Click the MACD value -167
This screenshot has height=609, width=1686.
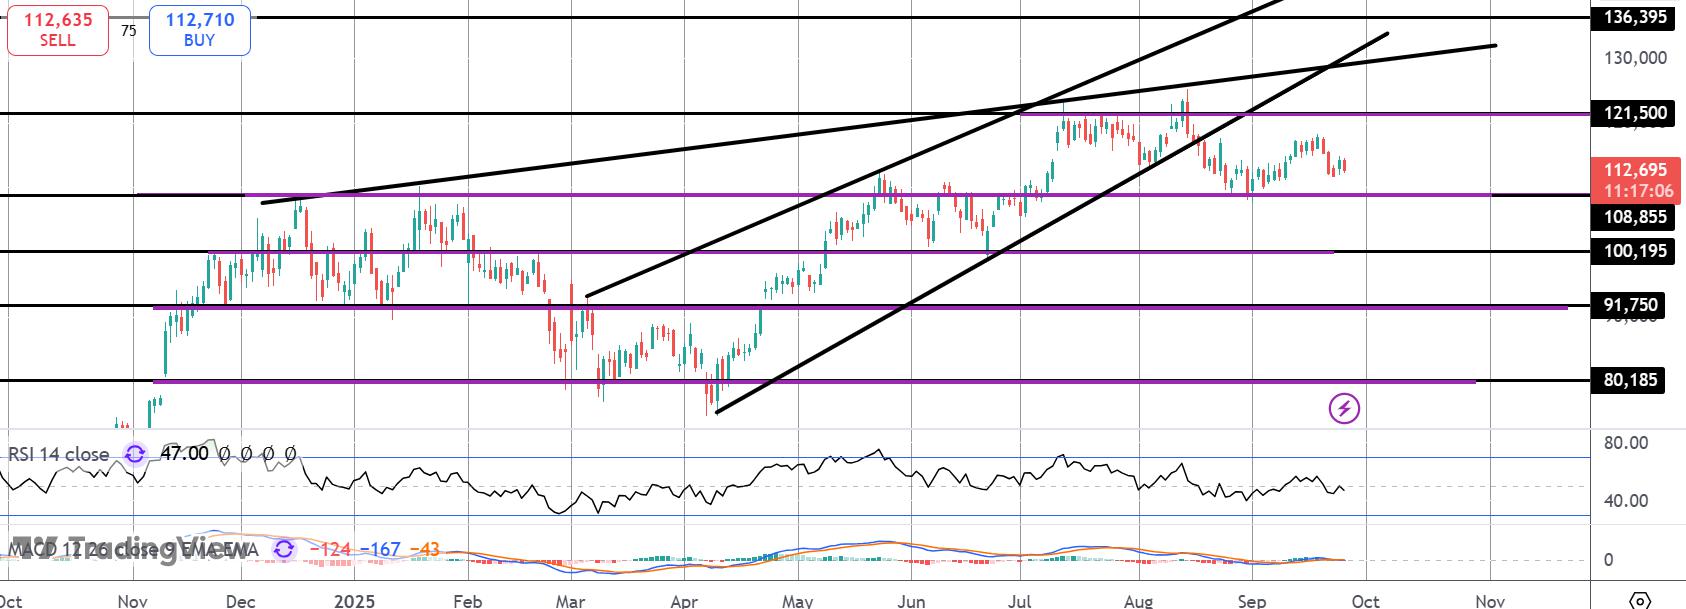coord(380,549)
